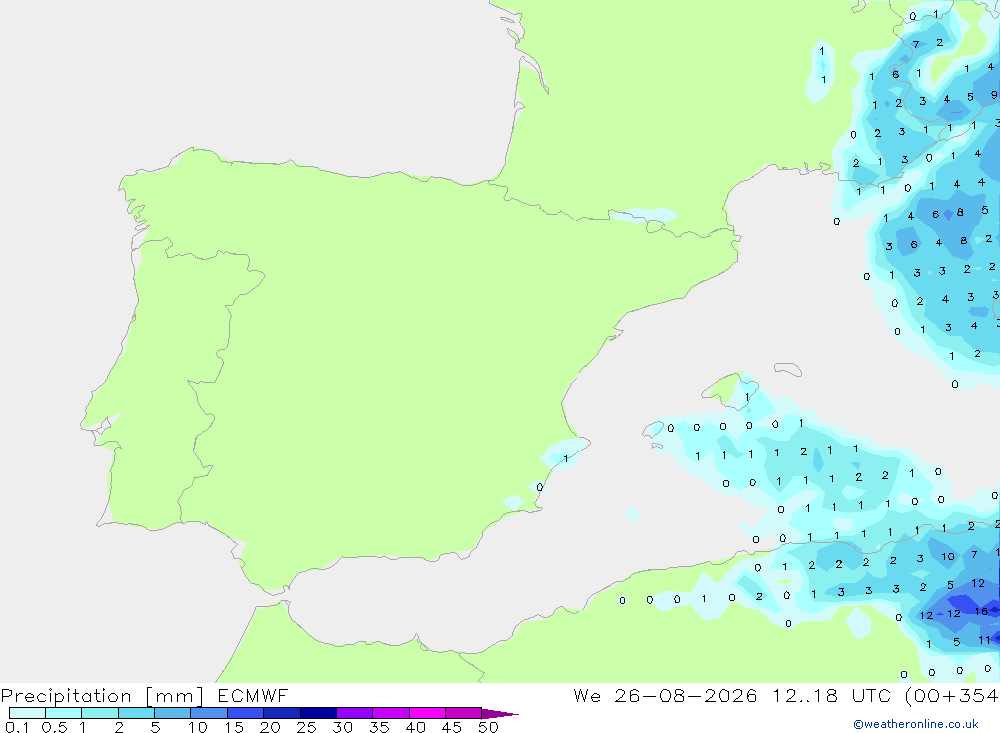Choose the 25–30 mm navy legend swatch
This screenshot has width=1000, height=733.
[318, 713]
